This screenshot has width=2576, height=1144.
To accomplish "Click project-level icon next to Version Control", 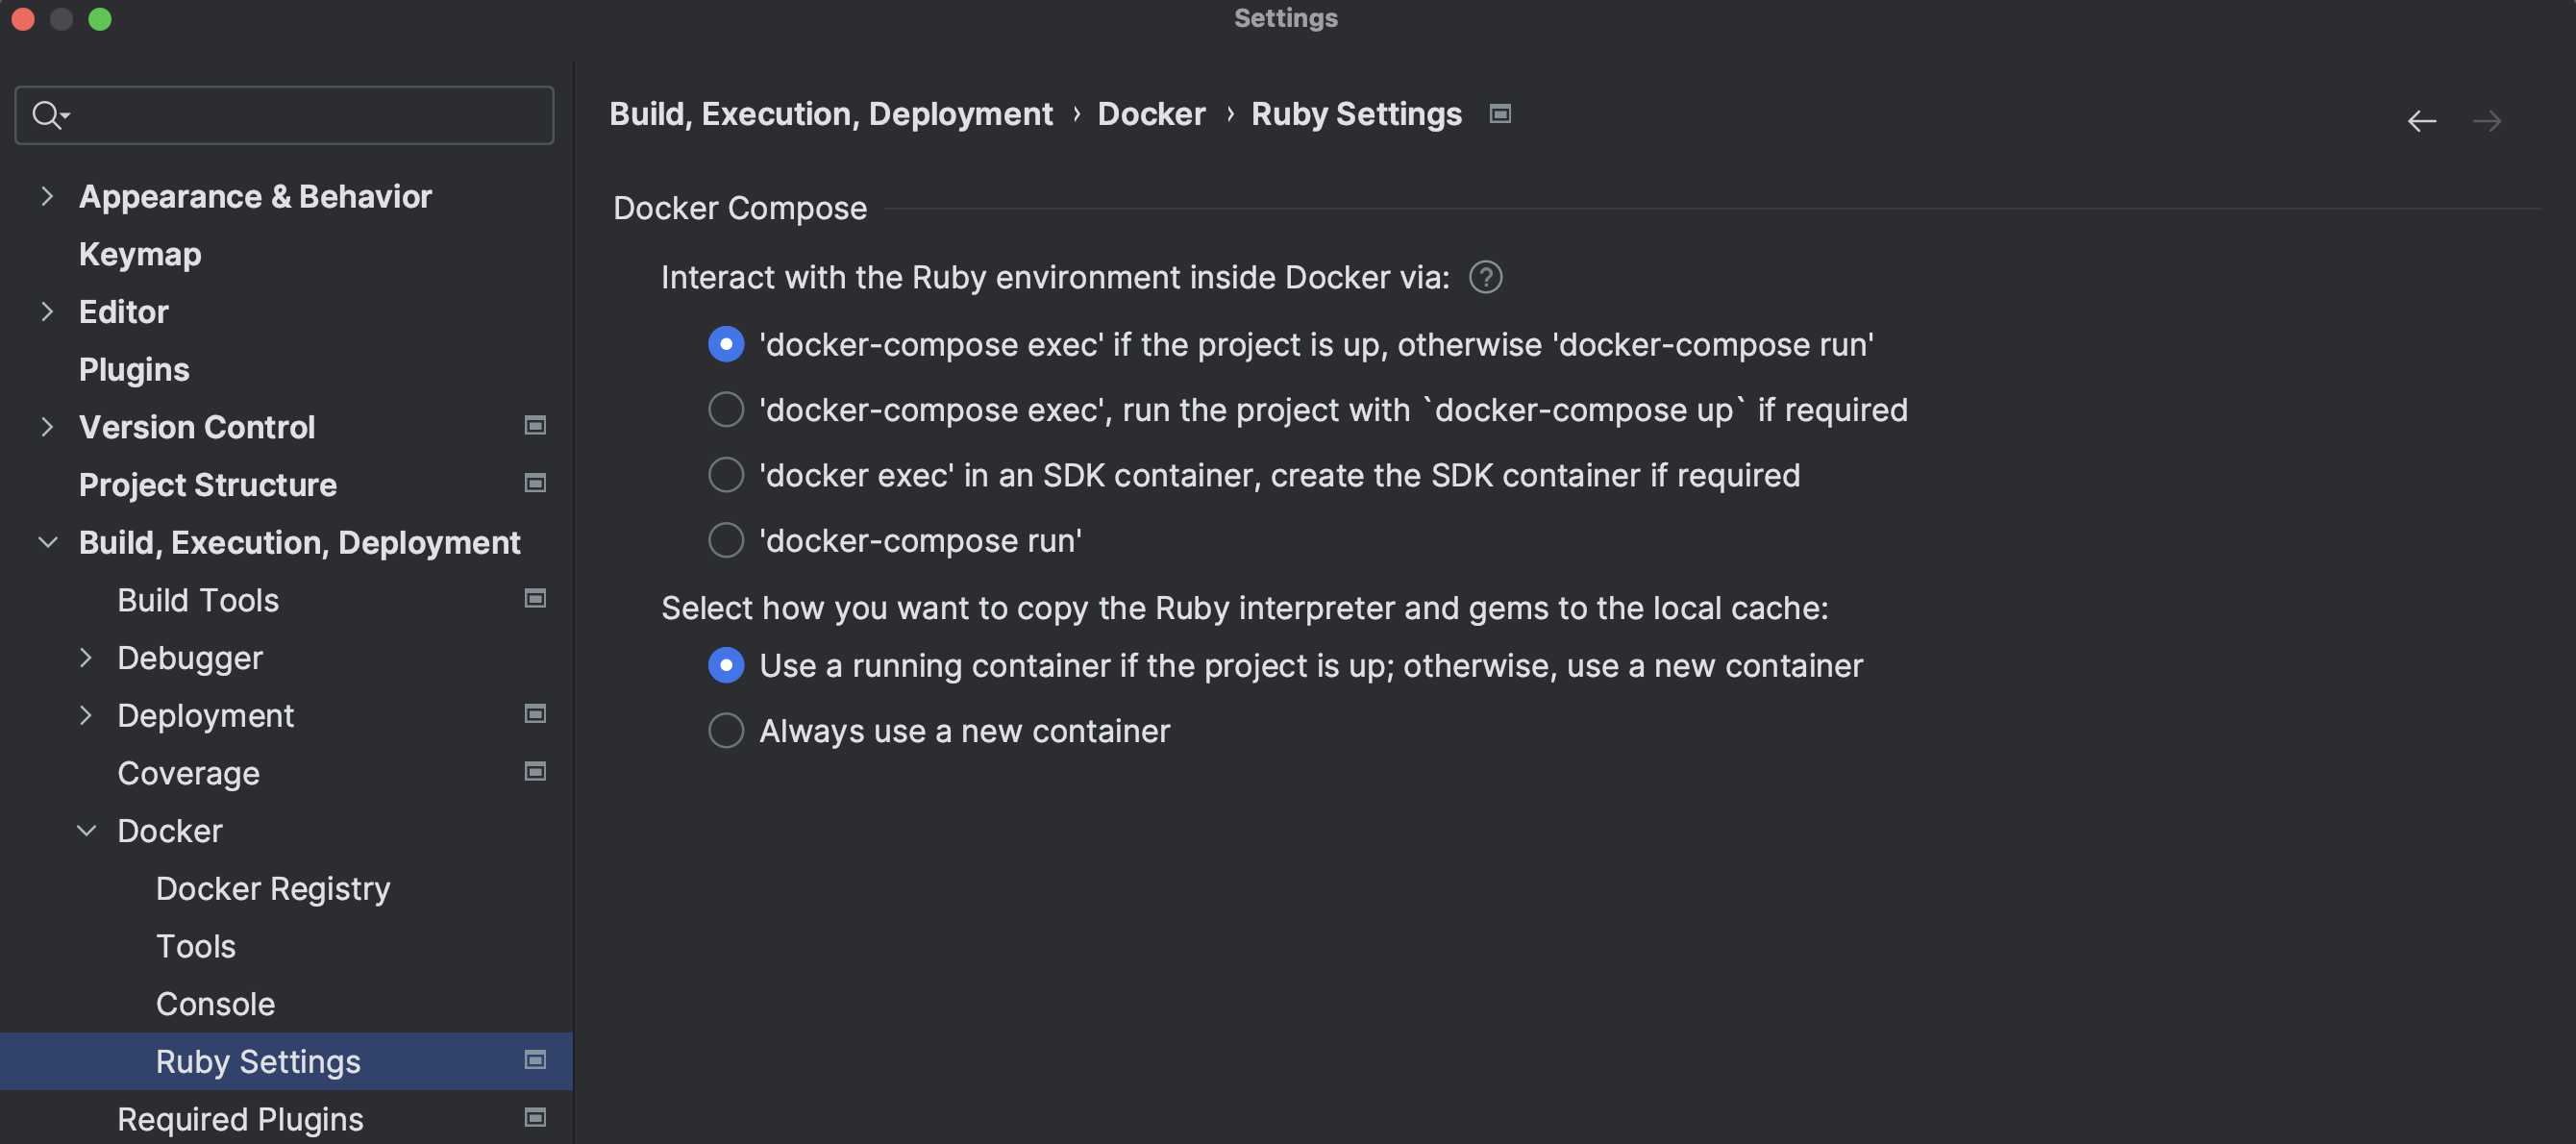I will pyautogui.click(x=535, y=426).
